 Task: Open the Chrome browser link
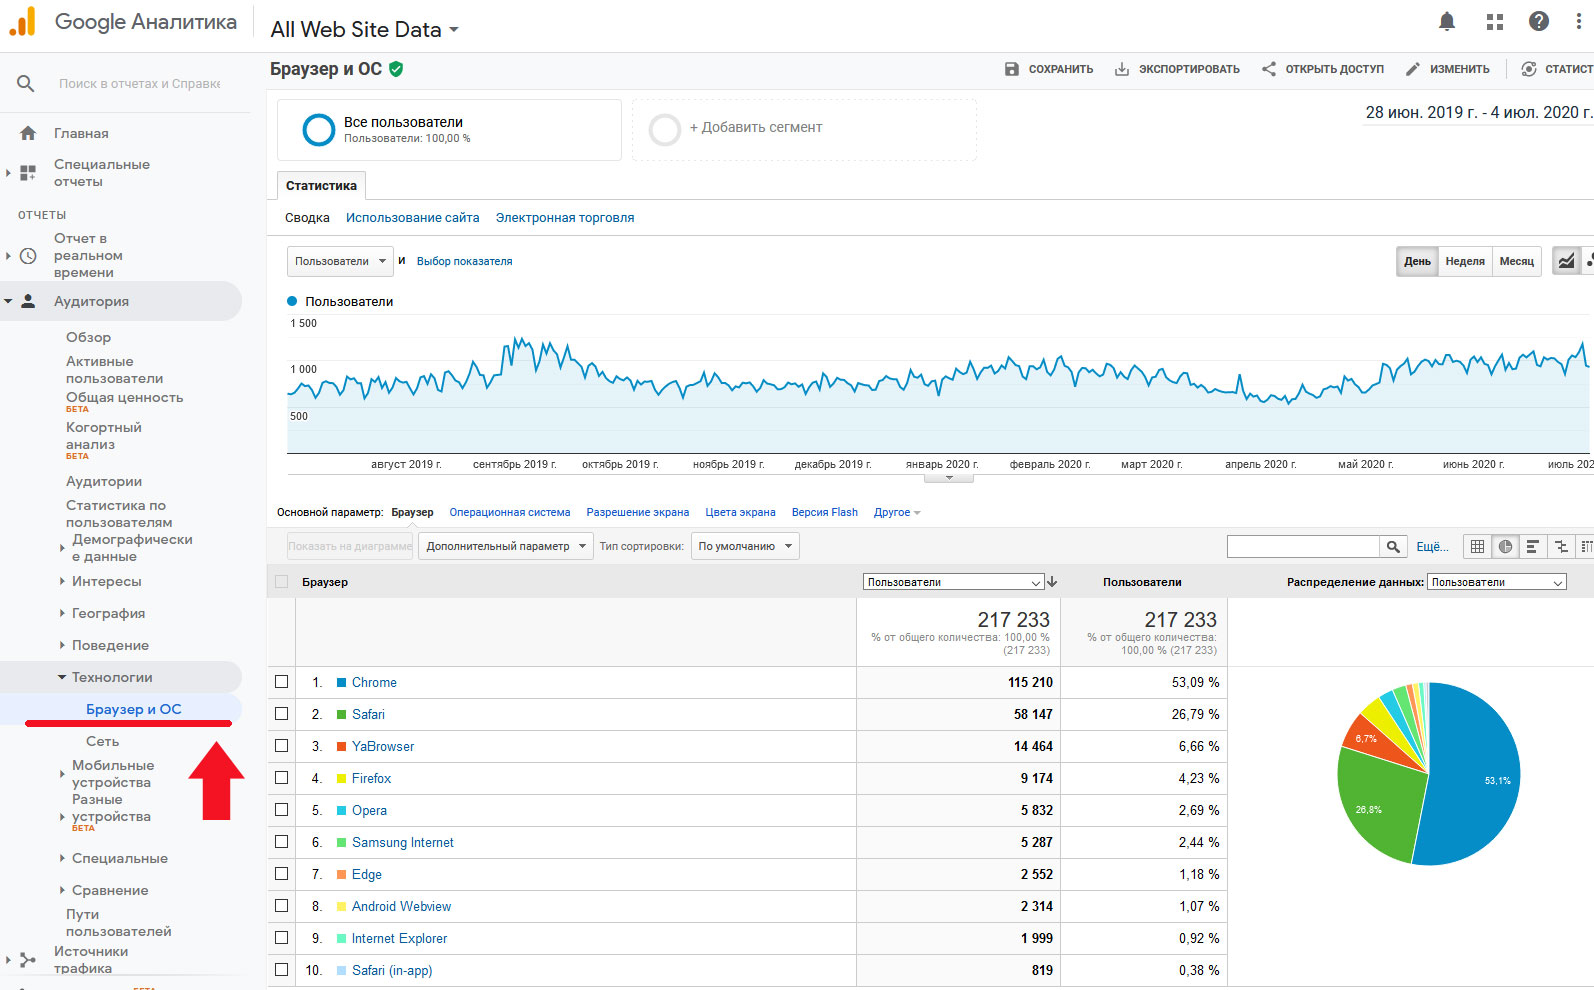374,682
